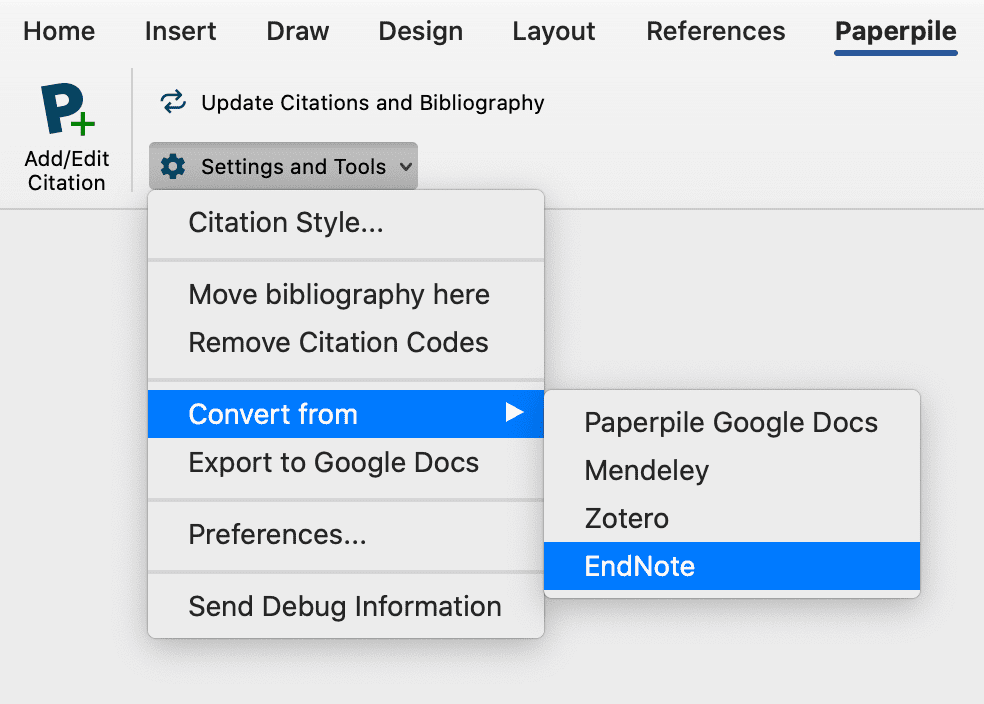Click the Update Citations refresh arrows icon
Screen dimensions: 984x704
(x=173, y=102)
